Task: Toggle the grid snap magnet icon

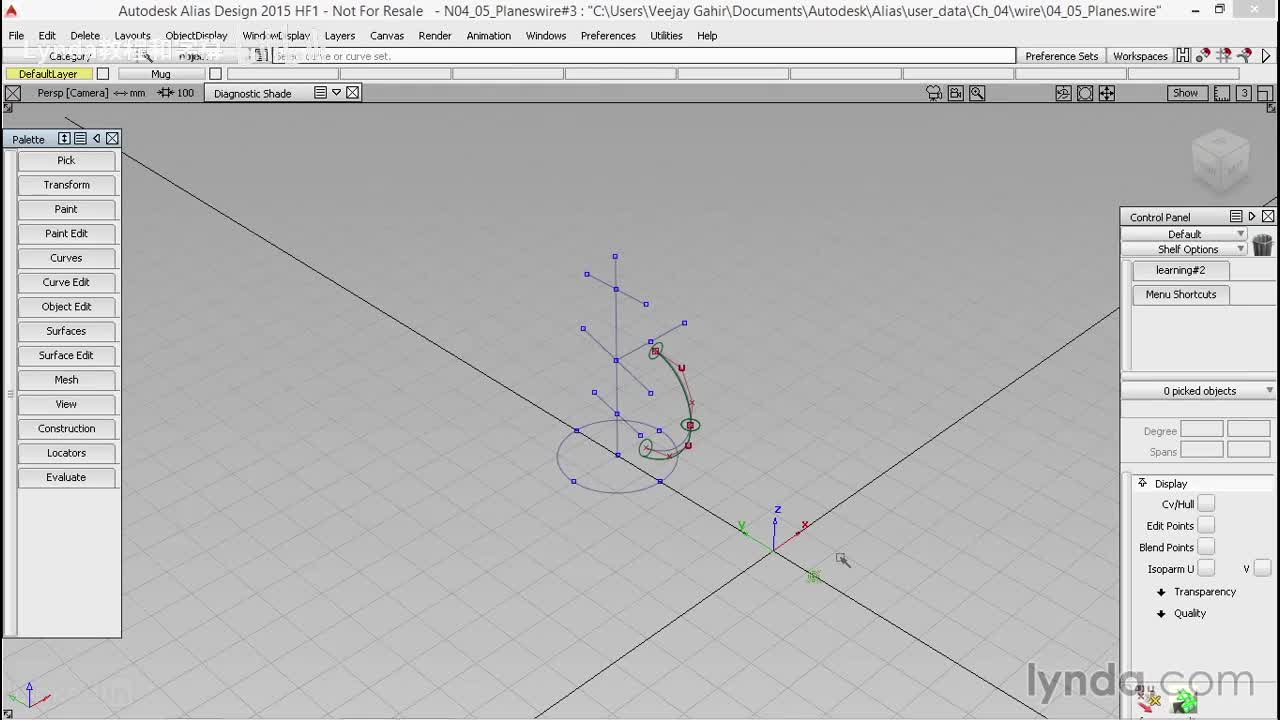Action: tap(1224, 56)
